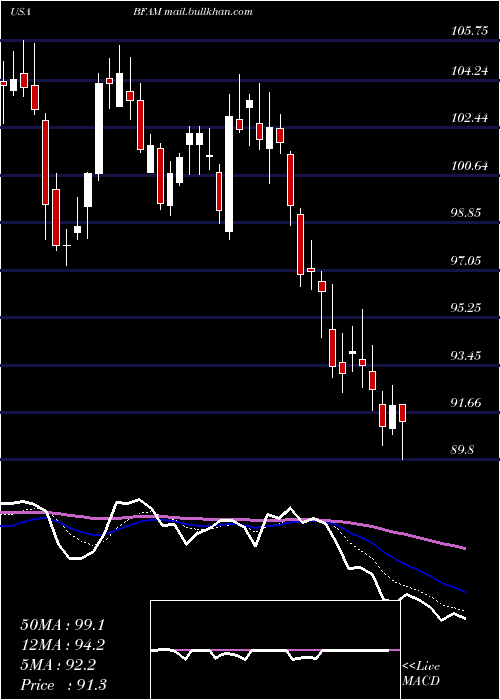
Task: Click the 100.64 price axis label
Action: coord(470,166)
